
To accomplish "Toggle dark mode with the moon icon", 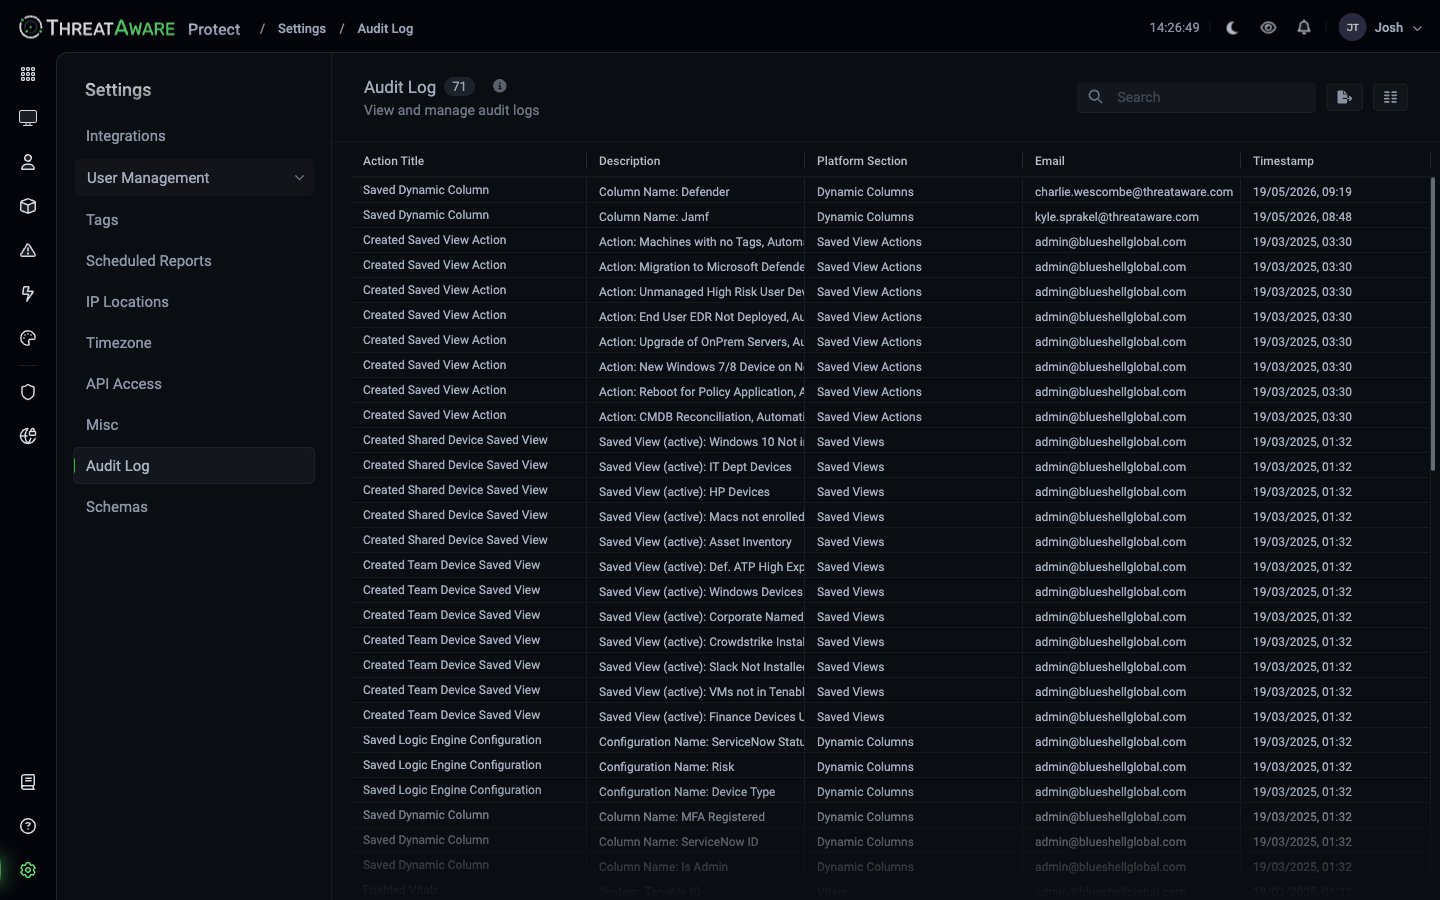I will click(x=1232, y=28).
